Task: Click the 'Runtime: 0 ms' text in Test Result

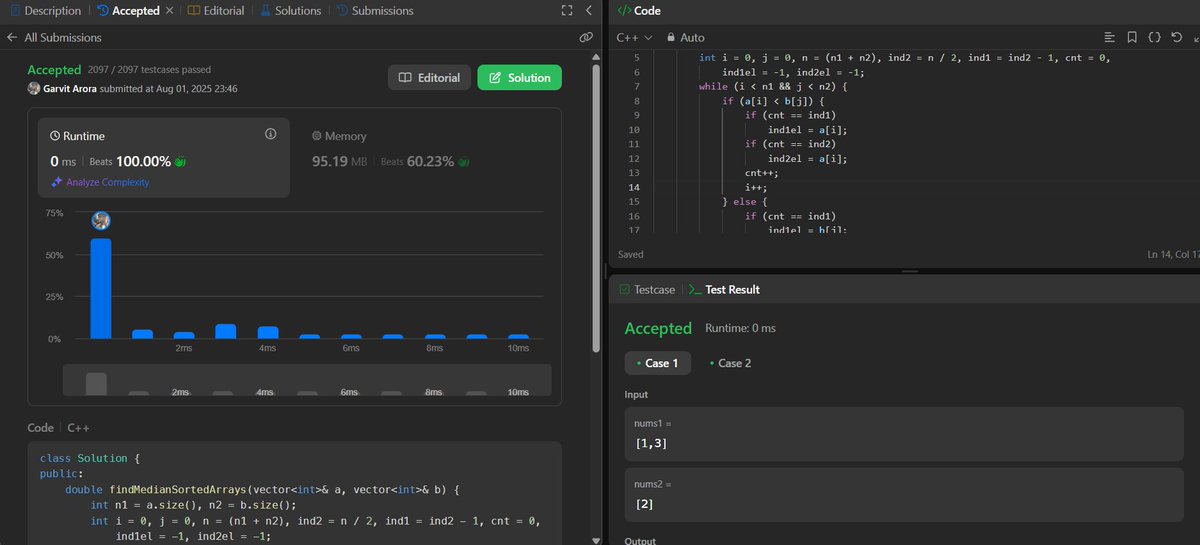Action: 740,328
